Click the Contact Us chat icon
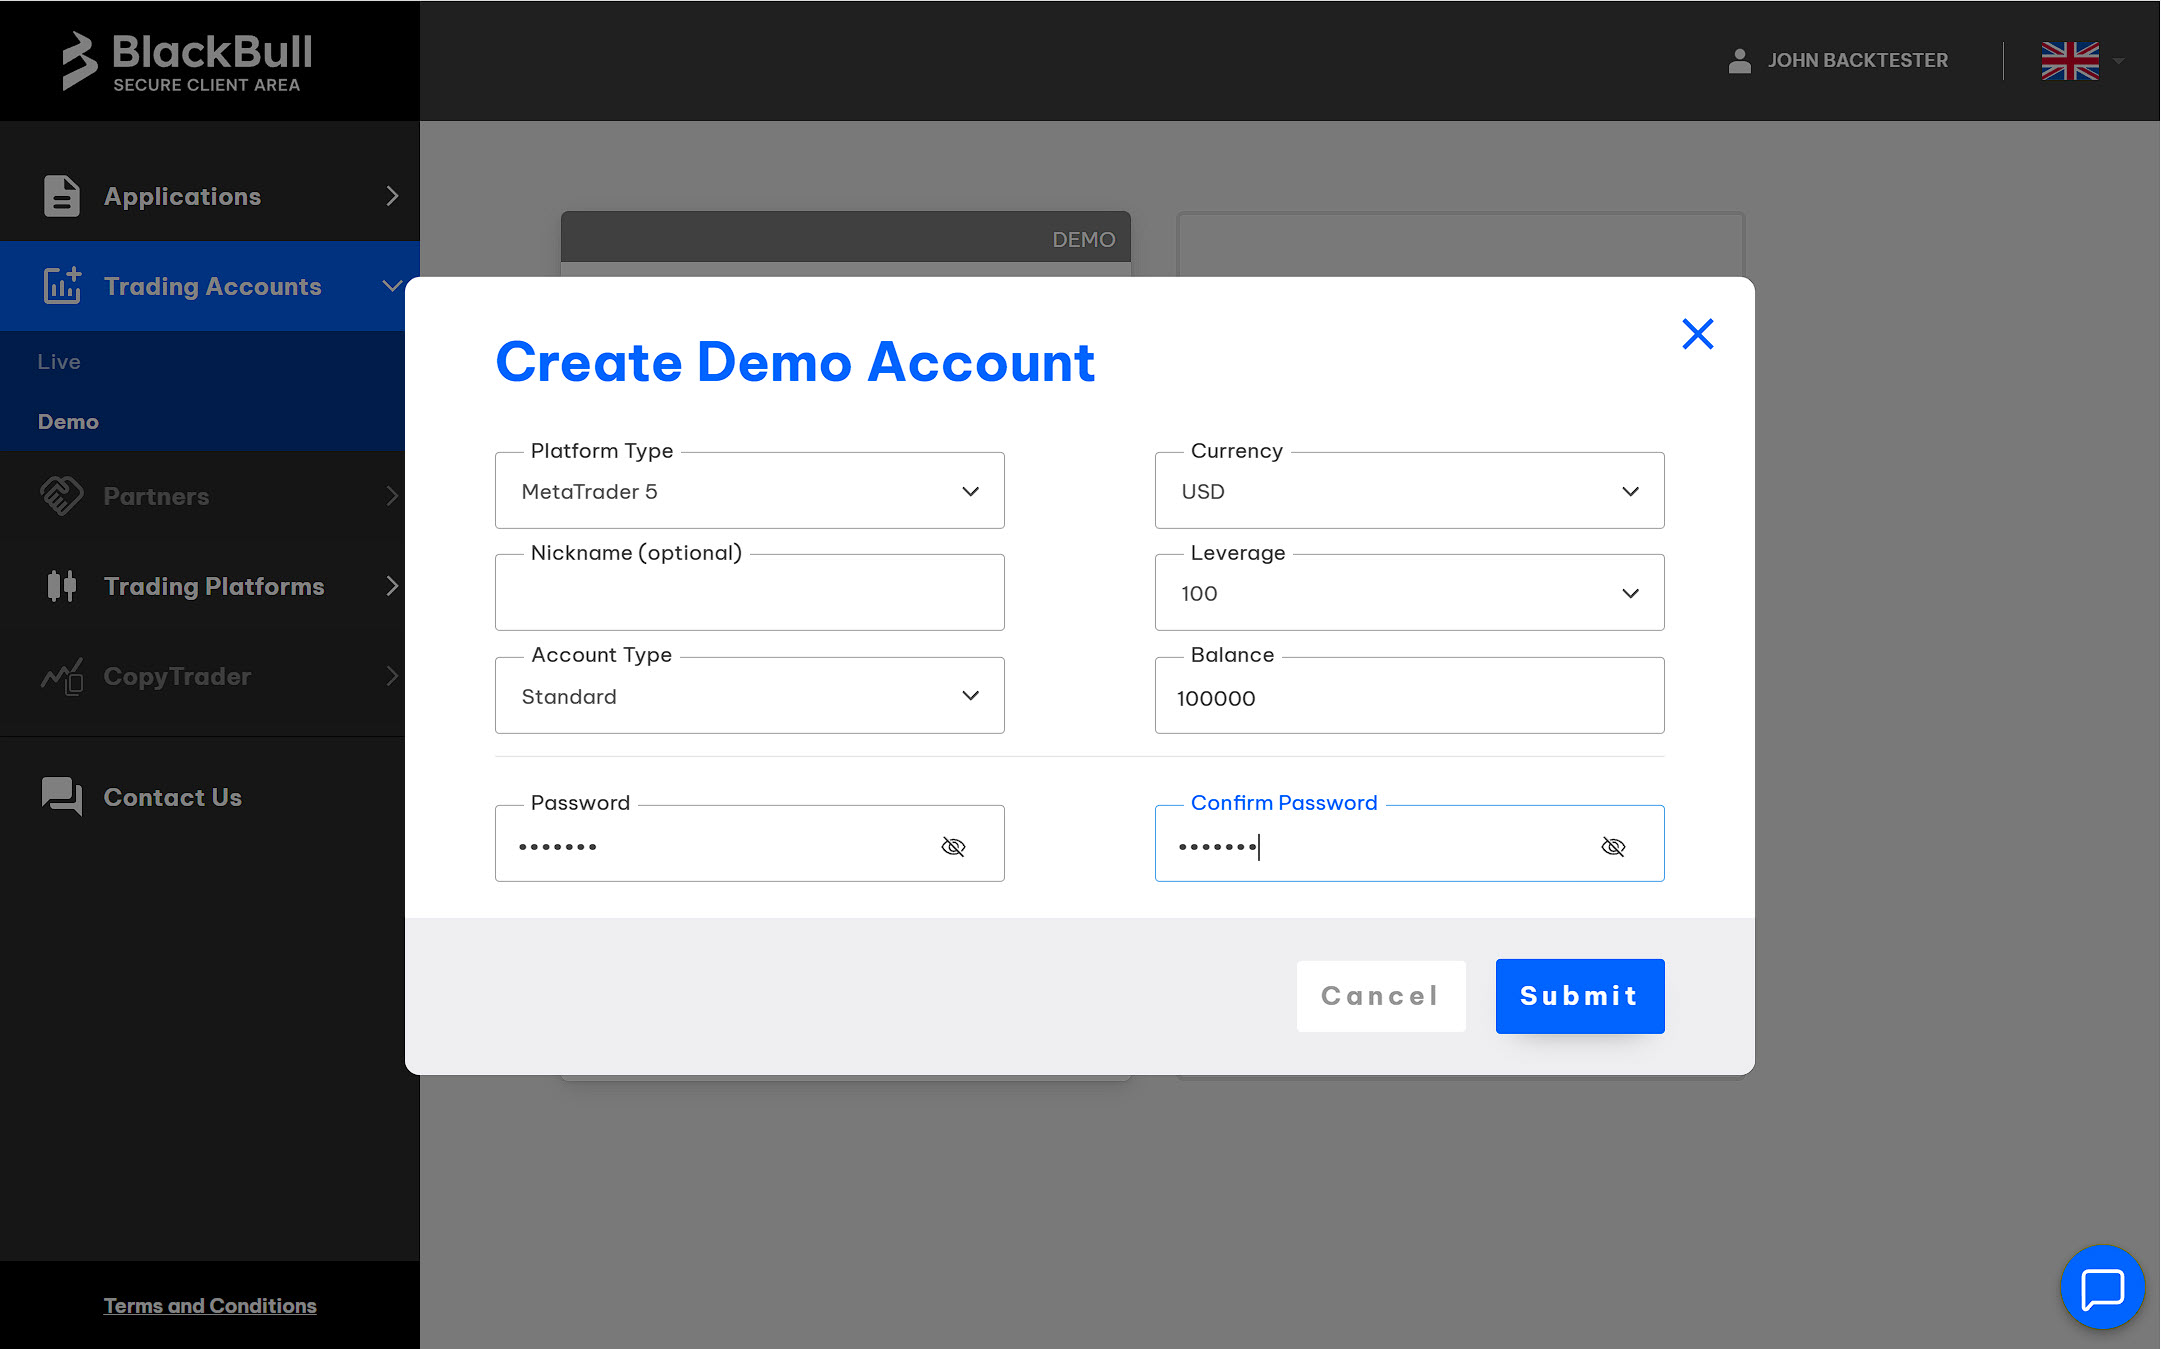The image size is (2161, 1349). [61, 797]
